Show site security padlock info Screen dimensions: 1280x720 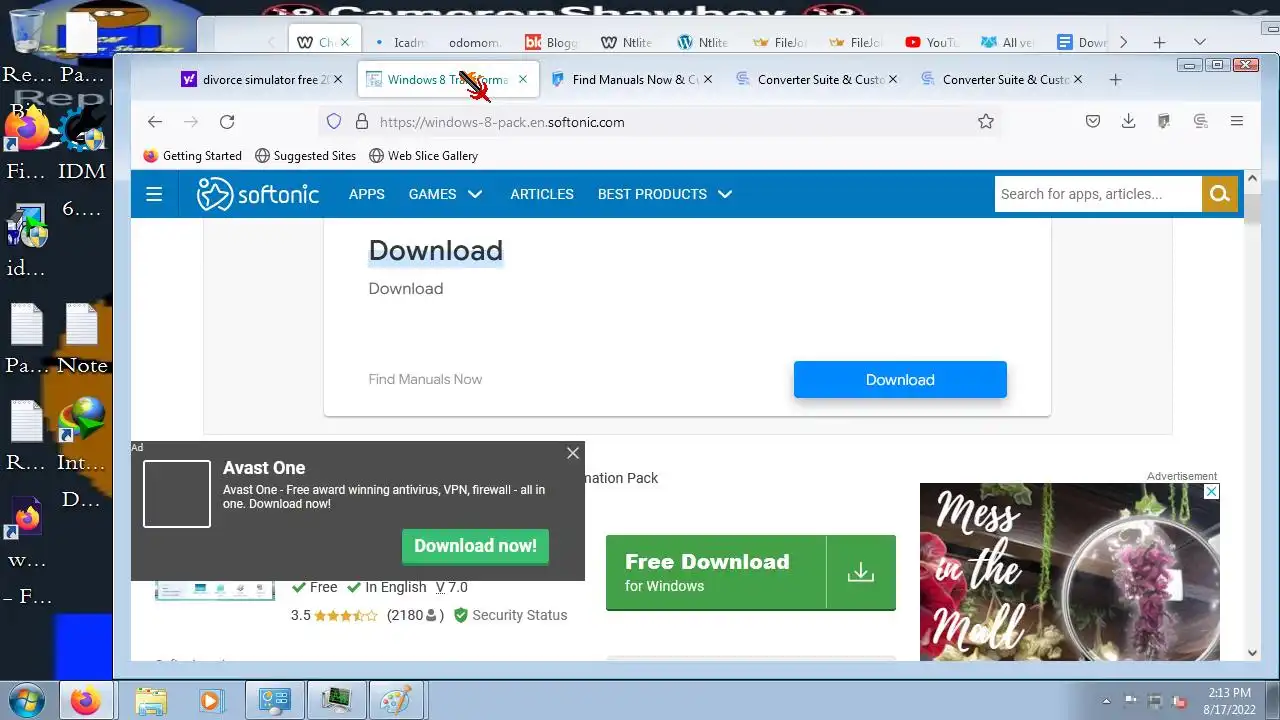tap(362, 121)
